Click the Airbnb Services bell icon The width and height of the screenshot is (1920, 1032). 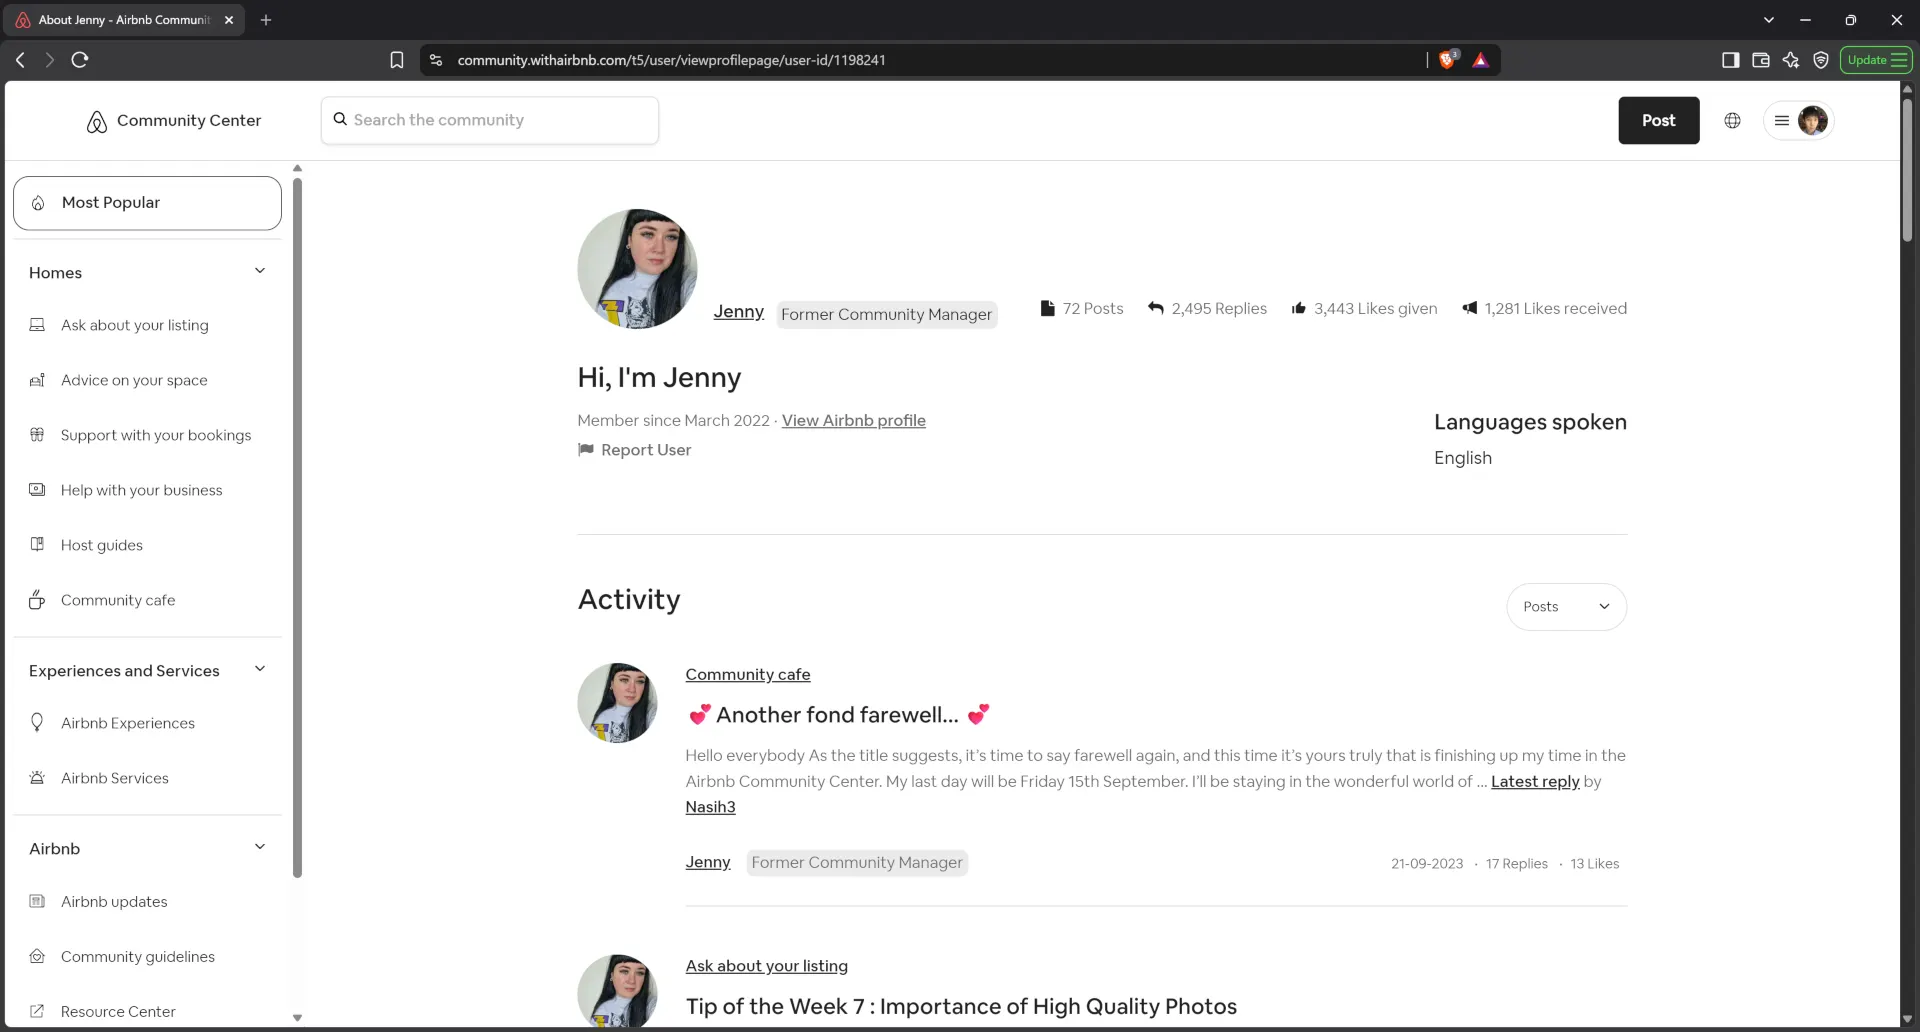(x=37, y=778)
